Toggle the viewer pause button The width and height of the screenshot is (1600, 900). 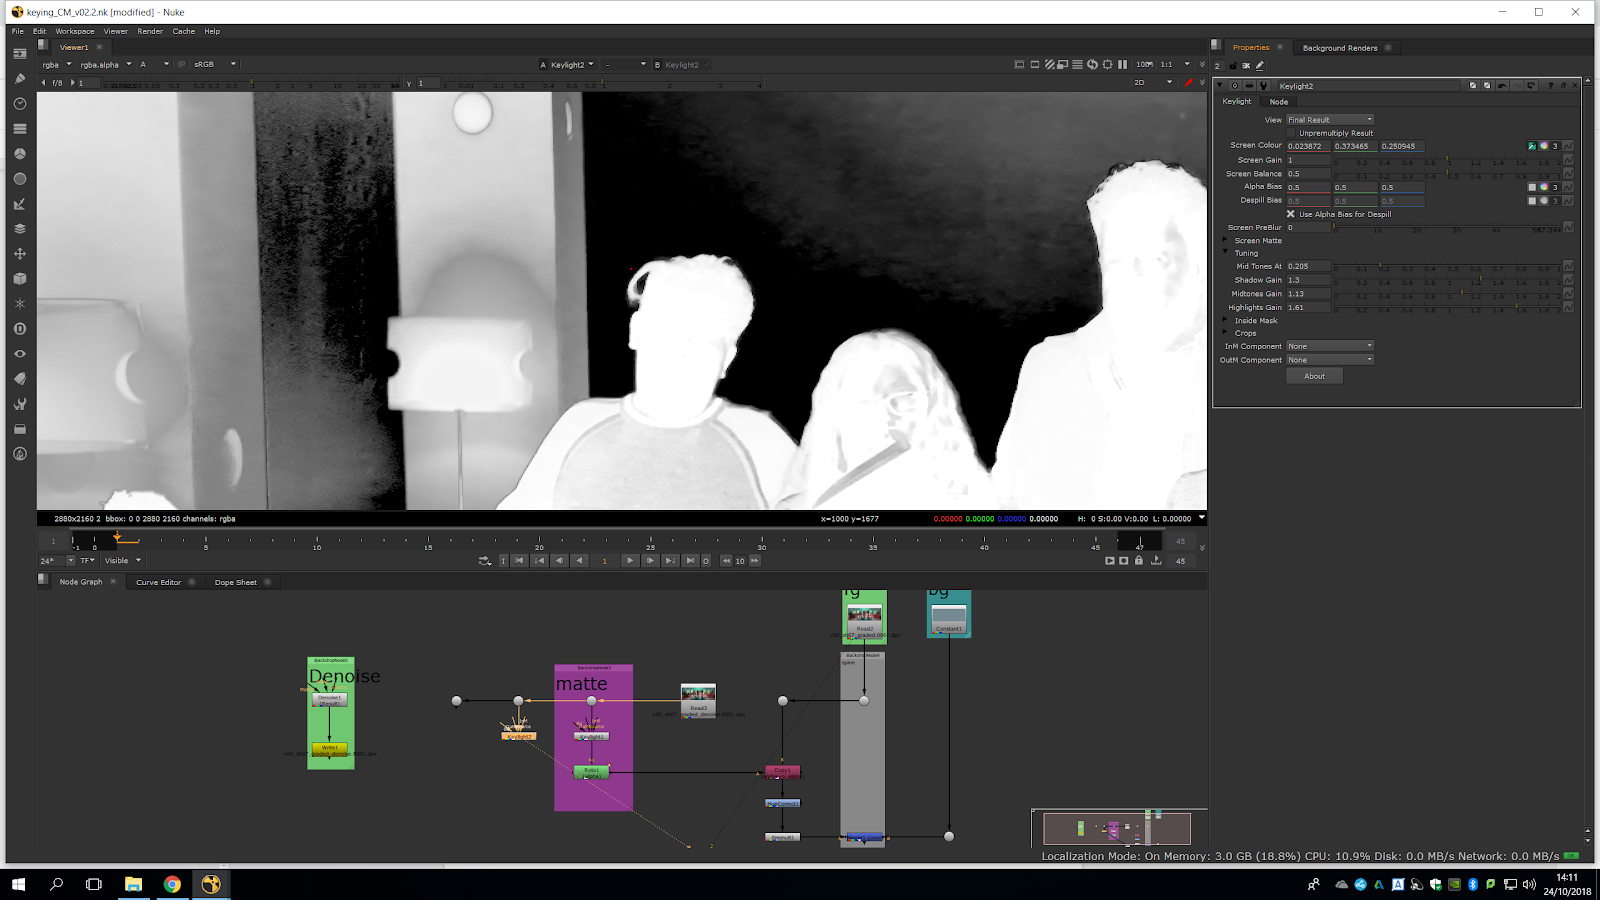click(1122, 65)
